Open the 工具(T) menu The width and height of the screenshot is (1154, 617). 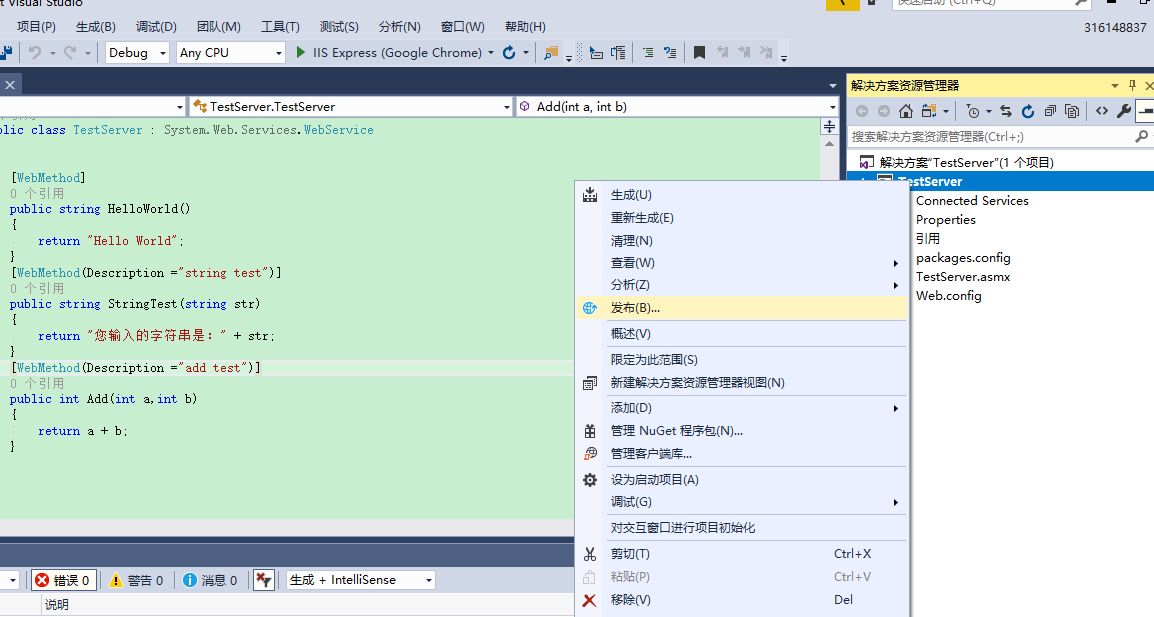point(280,27)
